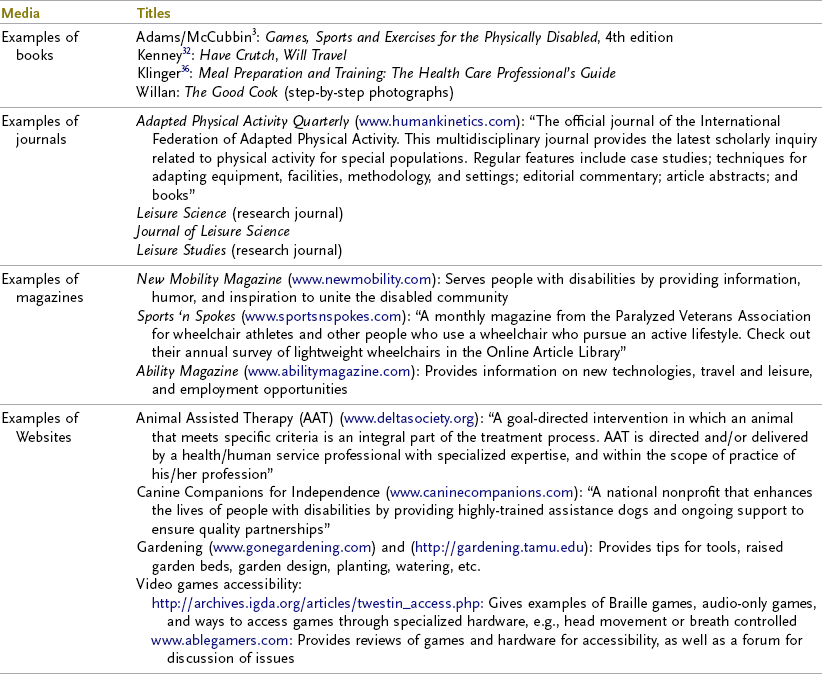Click the "Canine Companions for Independence" entry name

pos(258,492)
